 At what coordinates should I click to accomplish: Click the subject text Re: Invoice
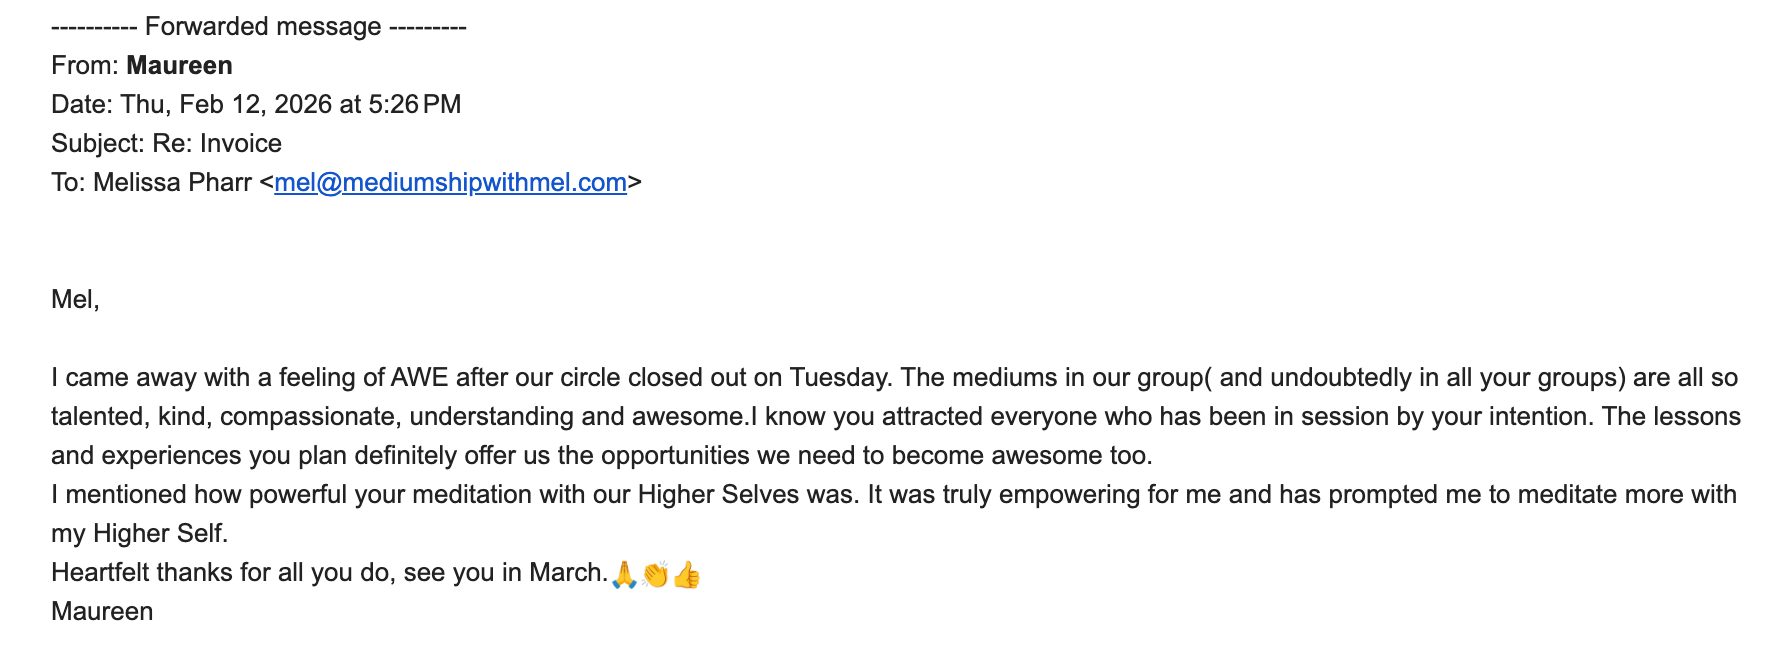tap(217, 143)
